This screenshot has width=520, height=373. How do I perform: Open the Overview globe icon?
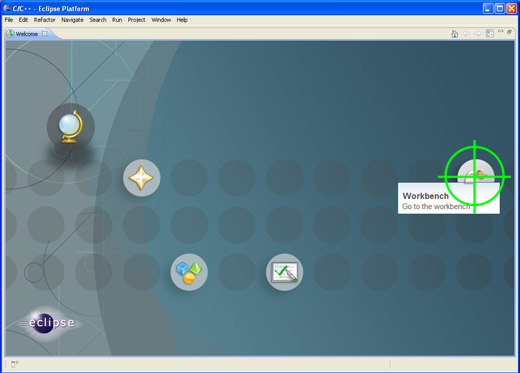tap(71, 127)
